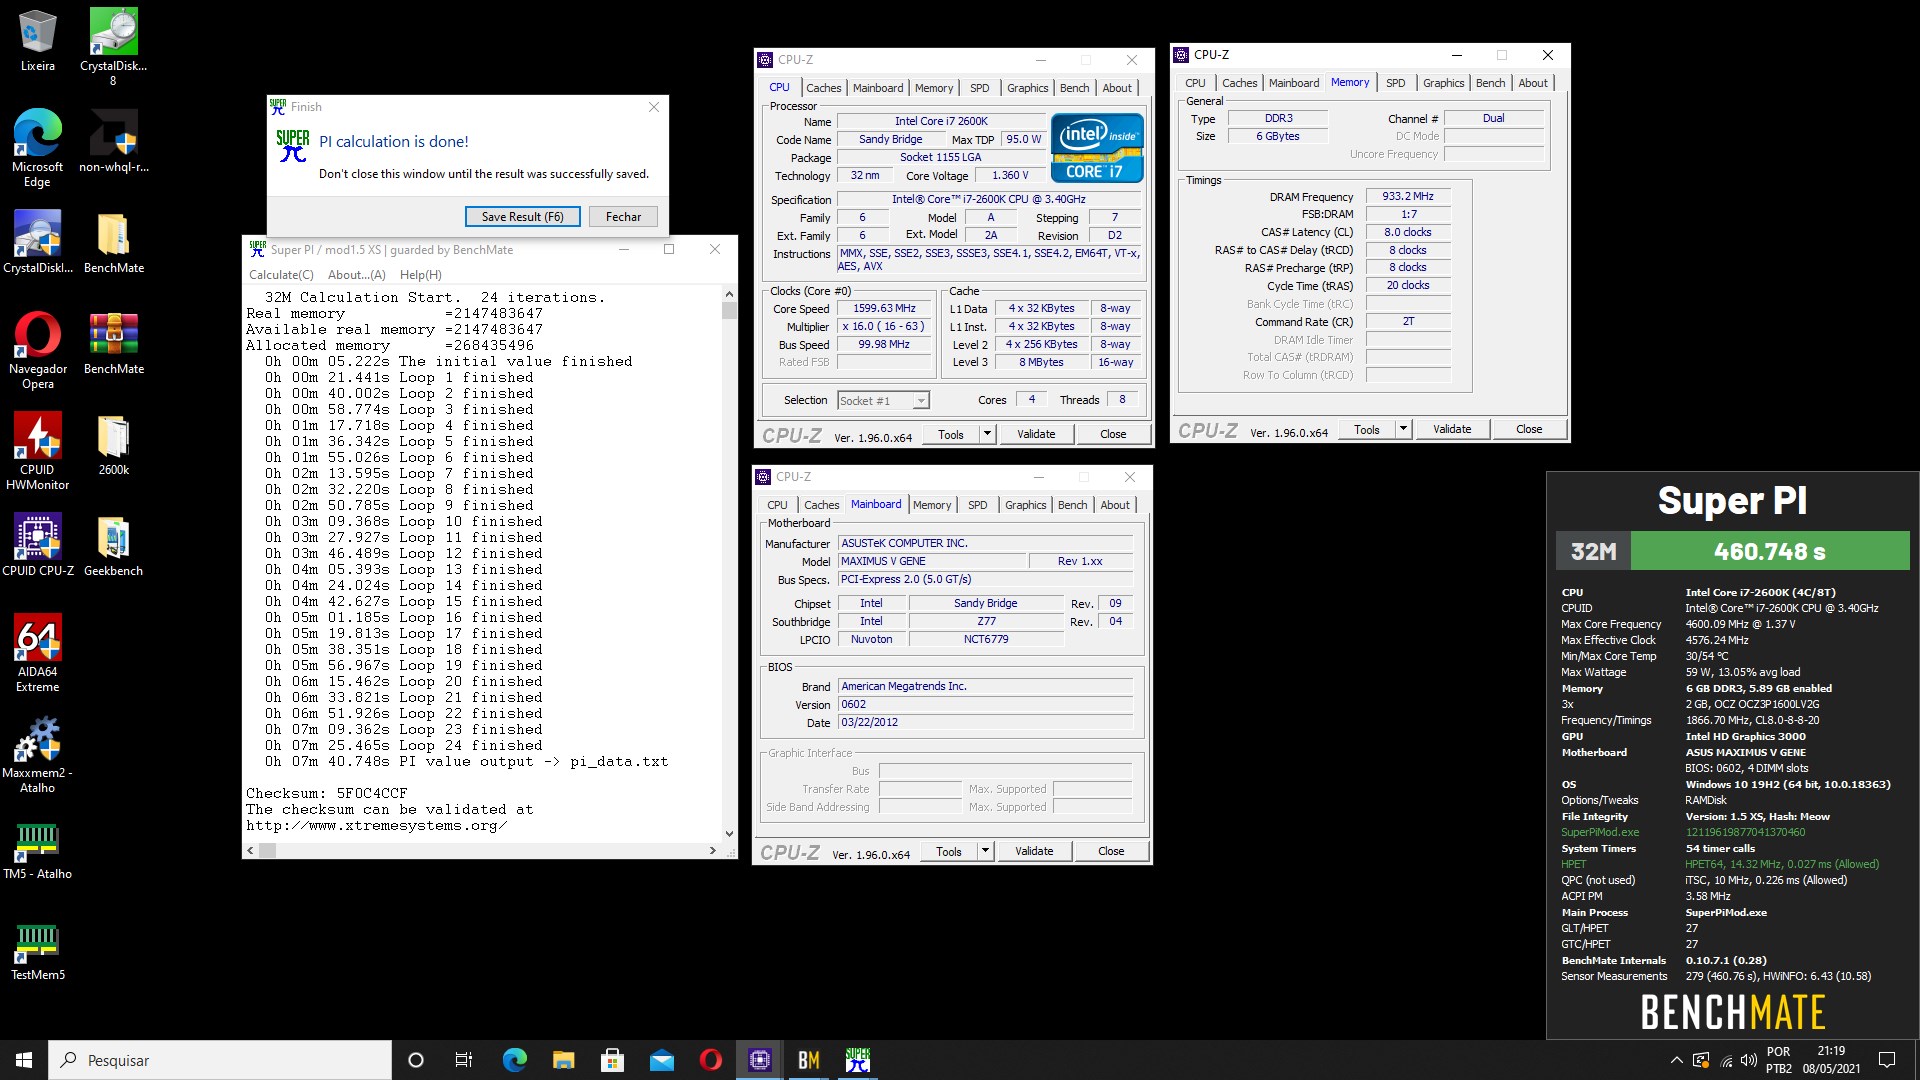Open Windows Start menu
Viewport: 1920px width, 1080px height.
(24, 1060)
